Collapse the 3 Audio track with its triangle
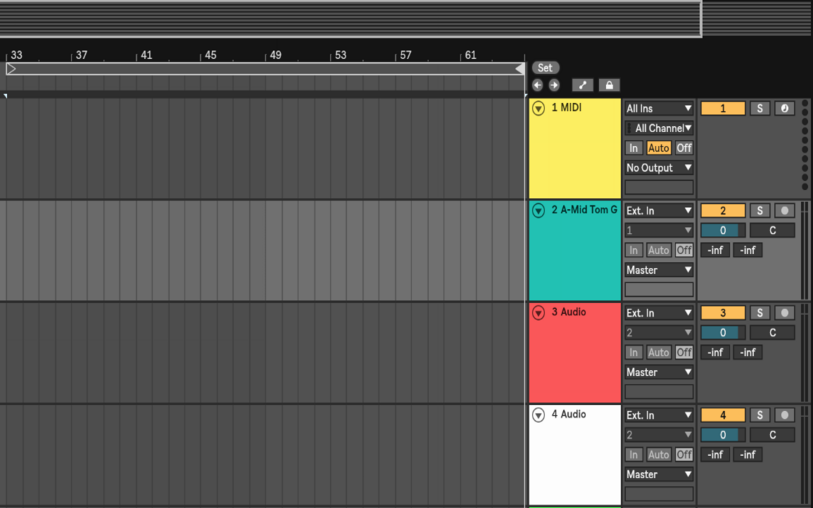 pyautogui.click(x=538, y=313)
